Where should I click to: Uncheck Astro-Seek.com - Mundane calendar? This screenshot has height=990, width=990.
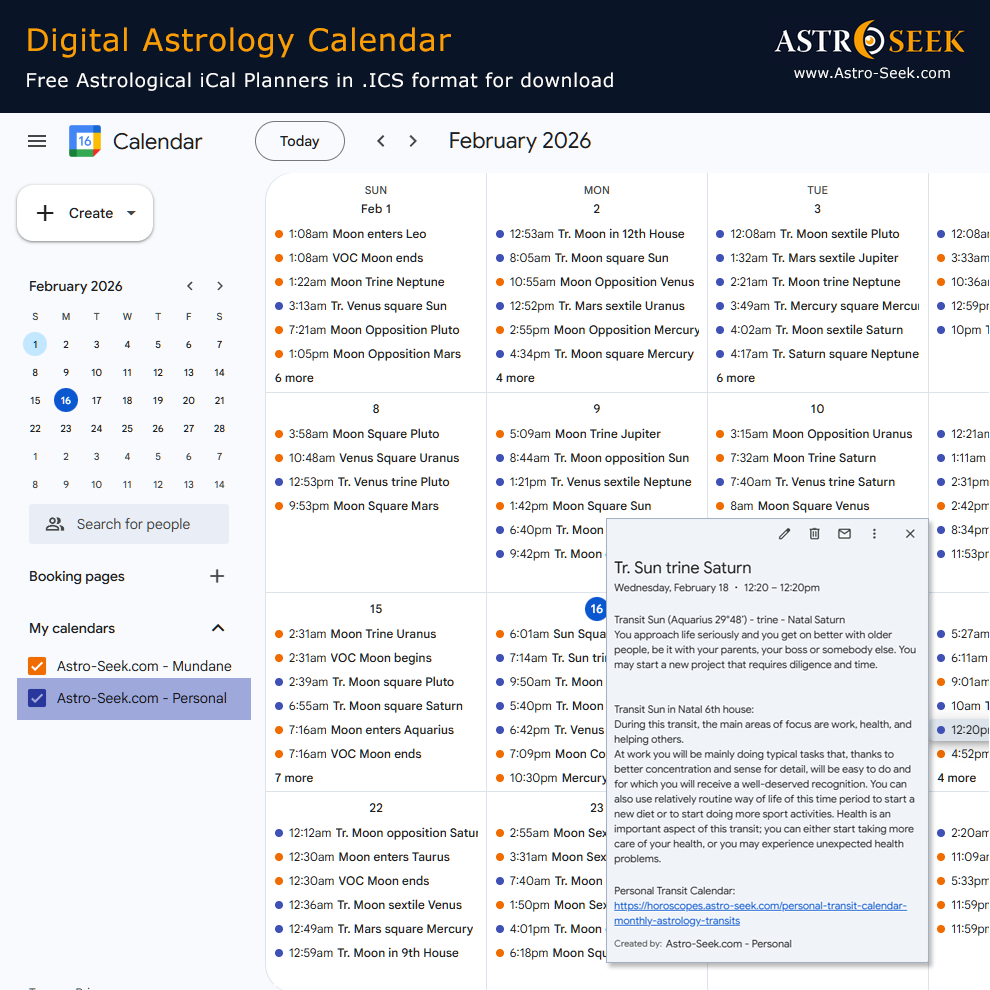click(38, 666)
